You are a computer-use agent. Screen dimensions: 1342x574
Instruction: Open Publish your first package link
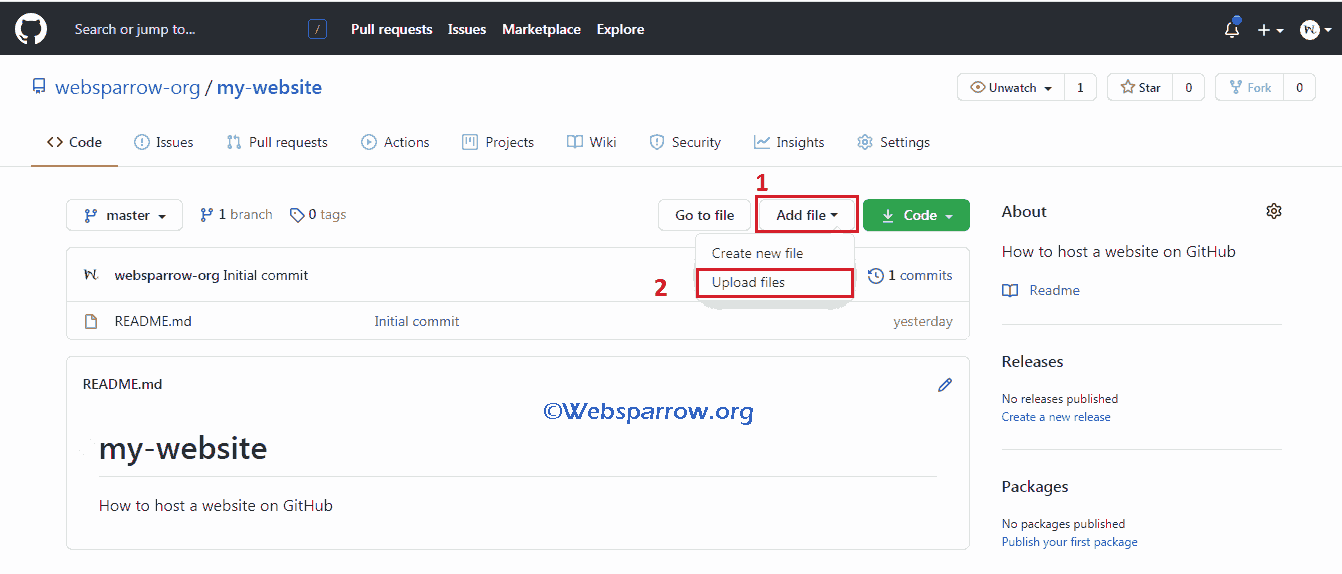[x=1069, y=542]
